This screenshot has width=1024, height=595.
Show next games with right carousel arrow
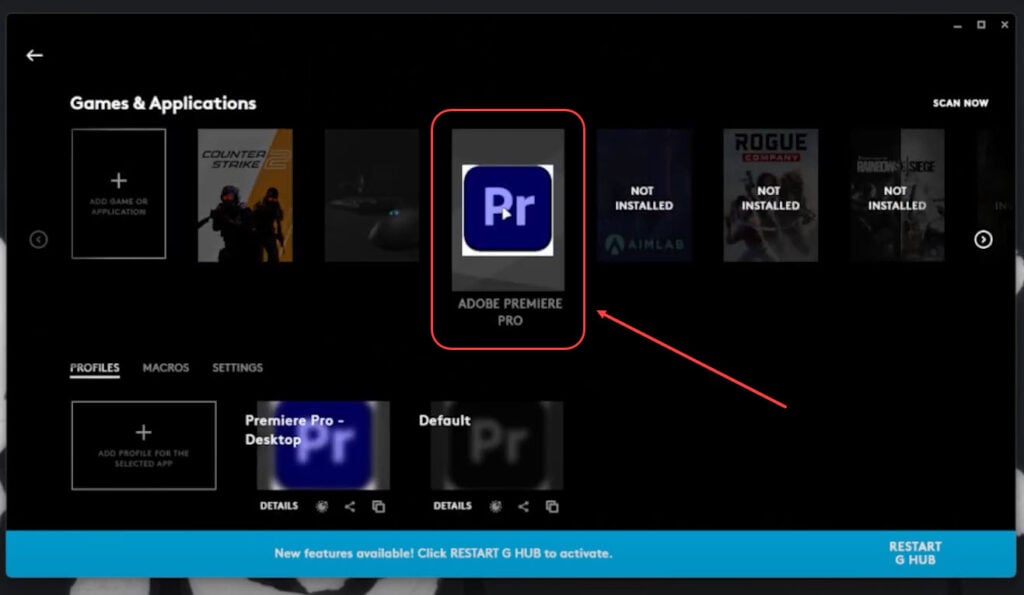click(983, 240)
